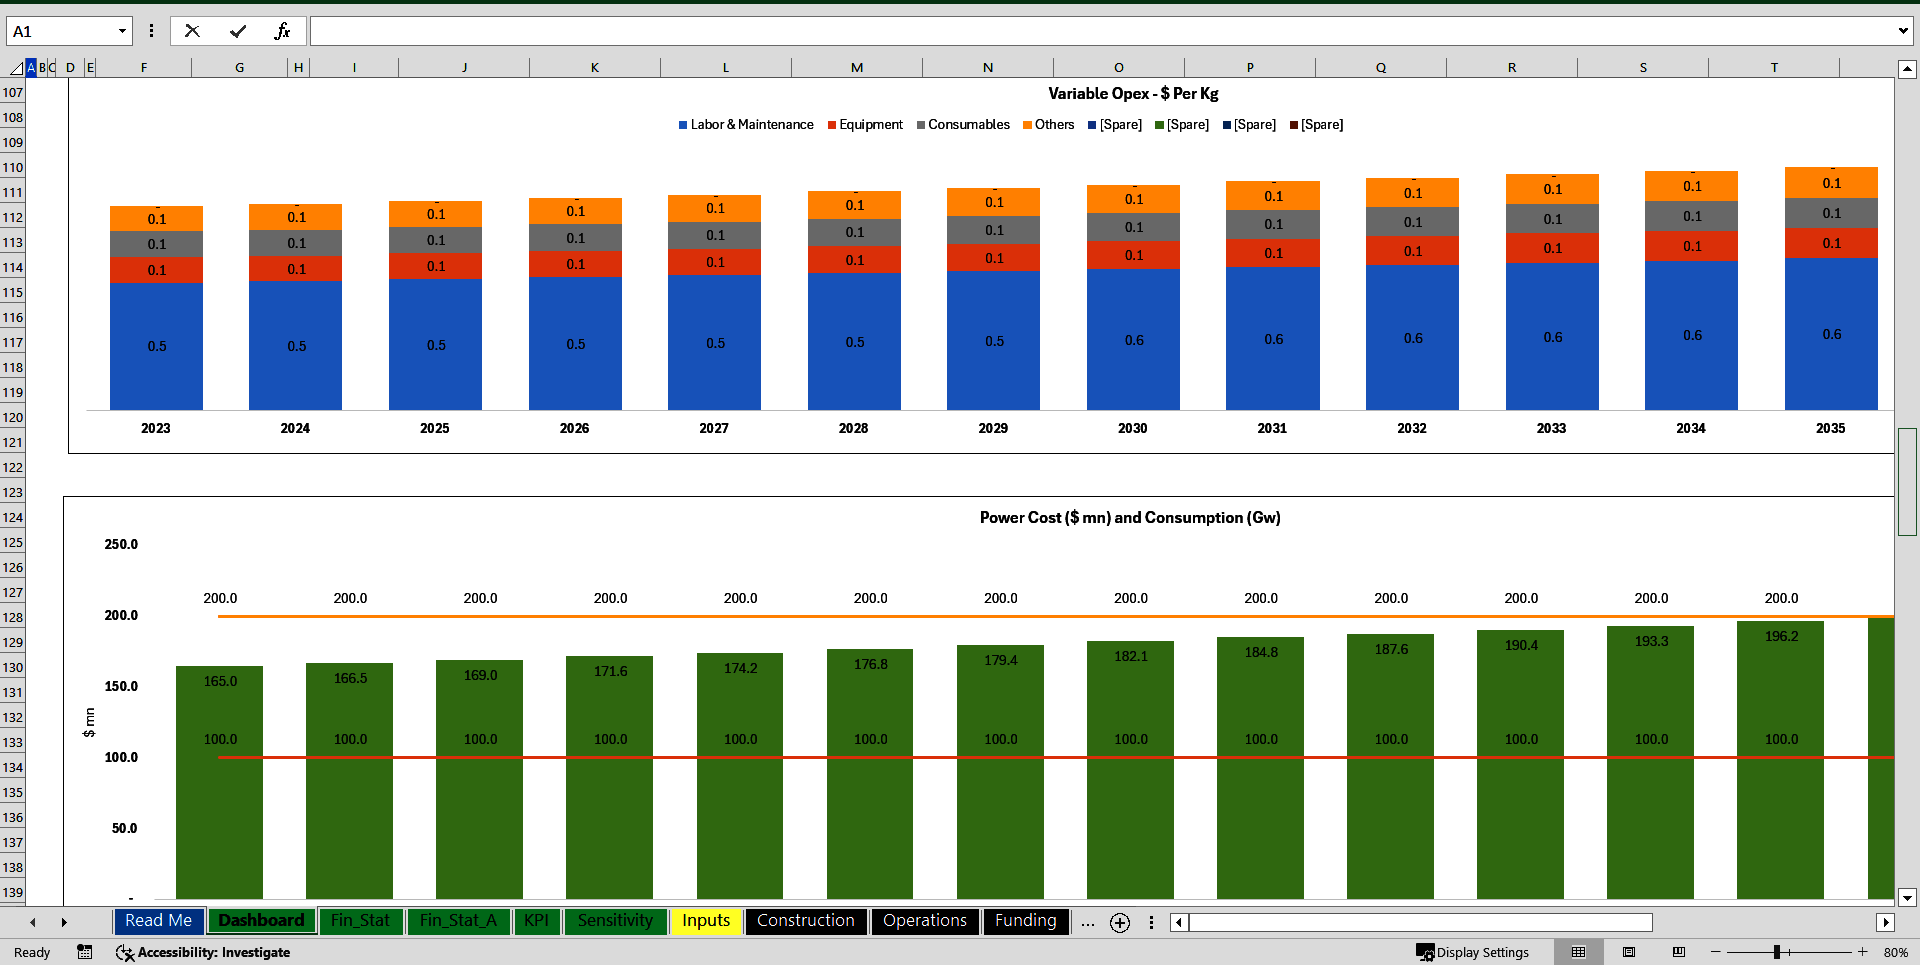Click the Enter checkmark icon in the formula bar

coord(238,30)
